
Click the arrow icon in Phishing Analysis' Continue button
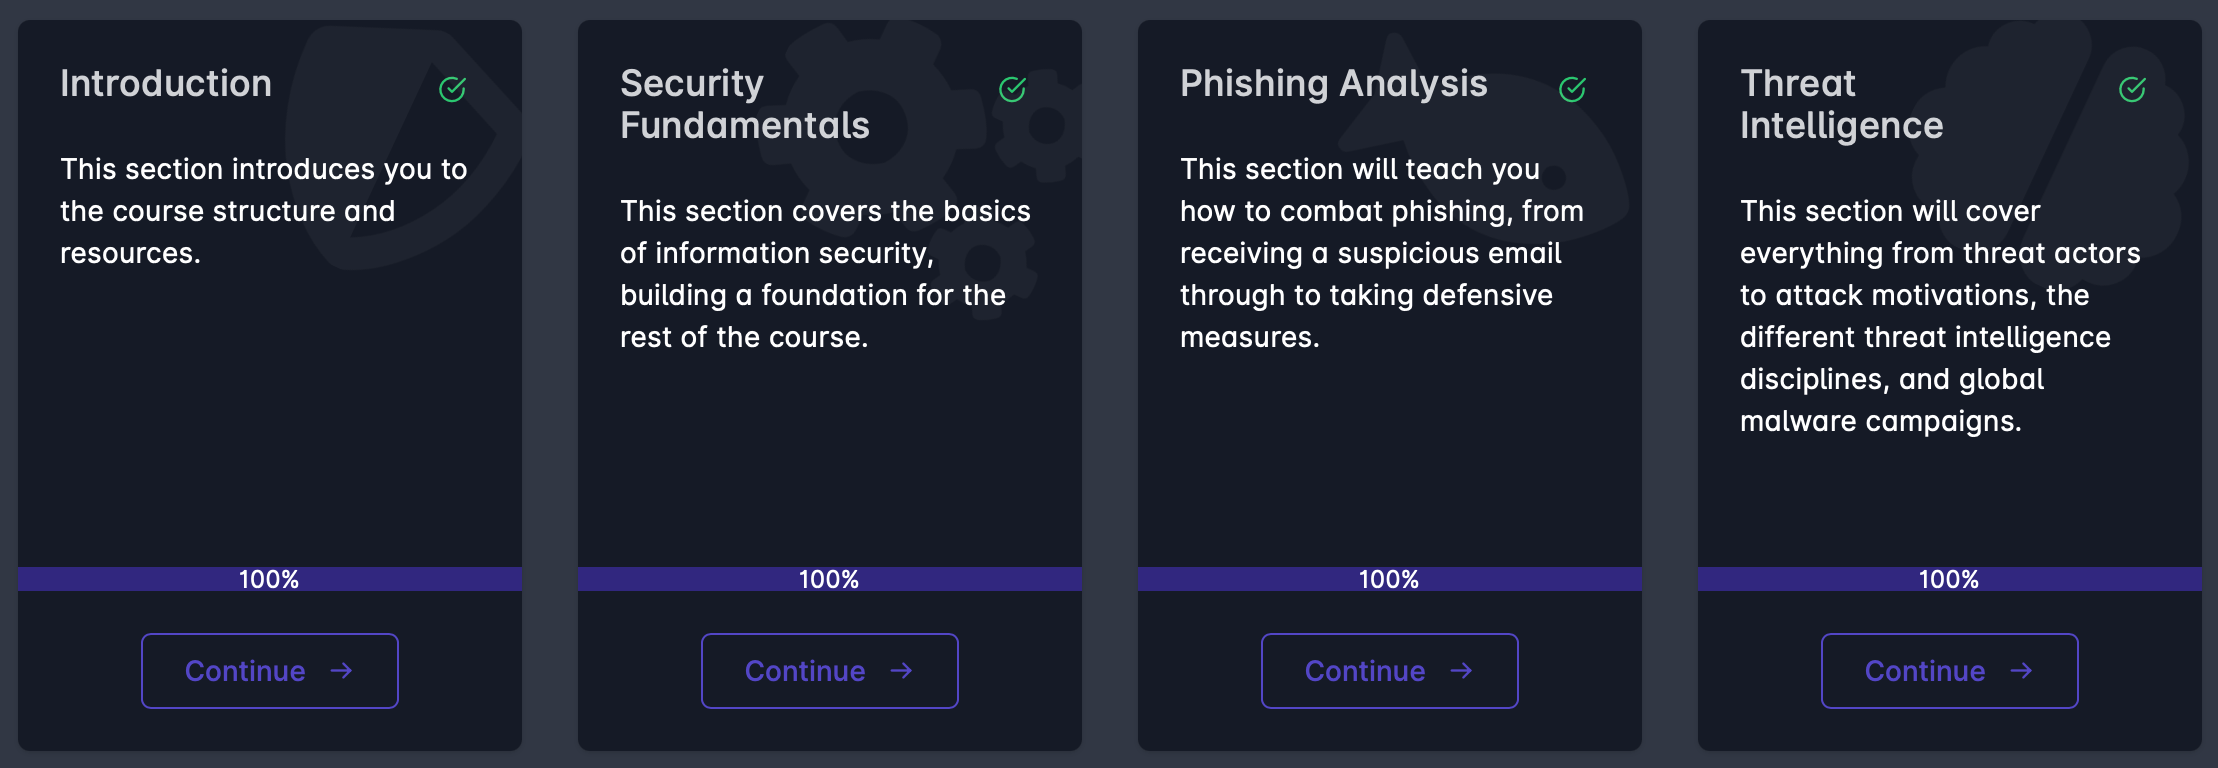pos(1462,670)
